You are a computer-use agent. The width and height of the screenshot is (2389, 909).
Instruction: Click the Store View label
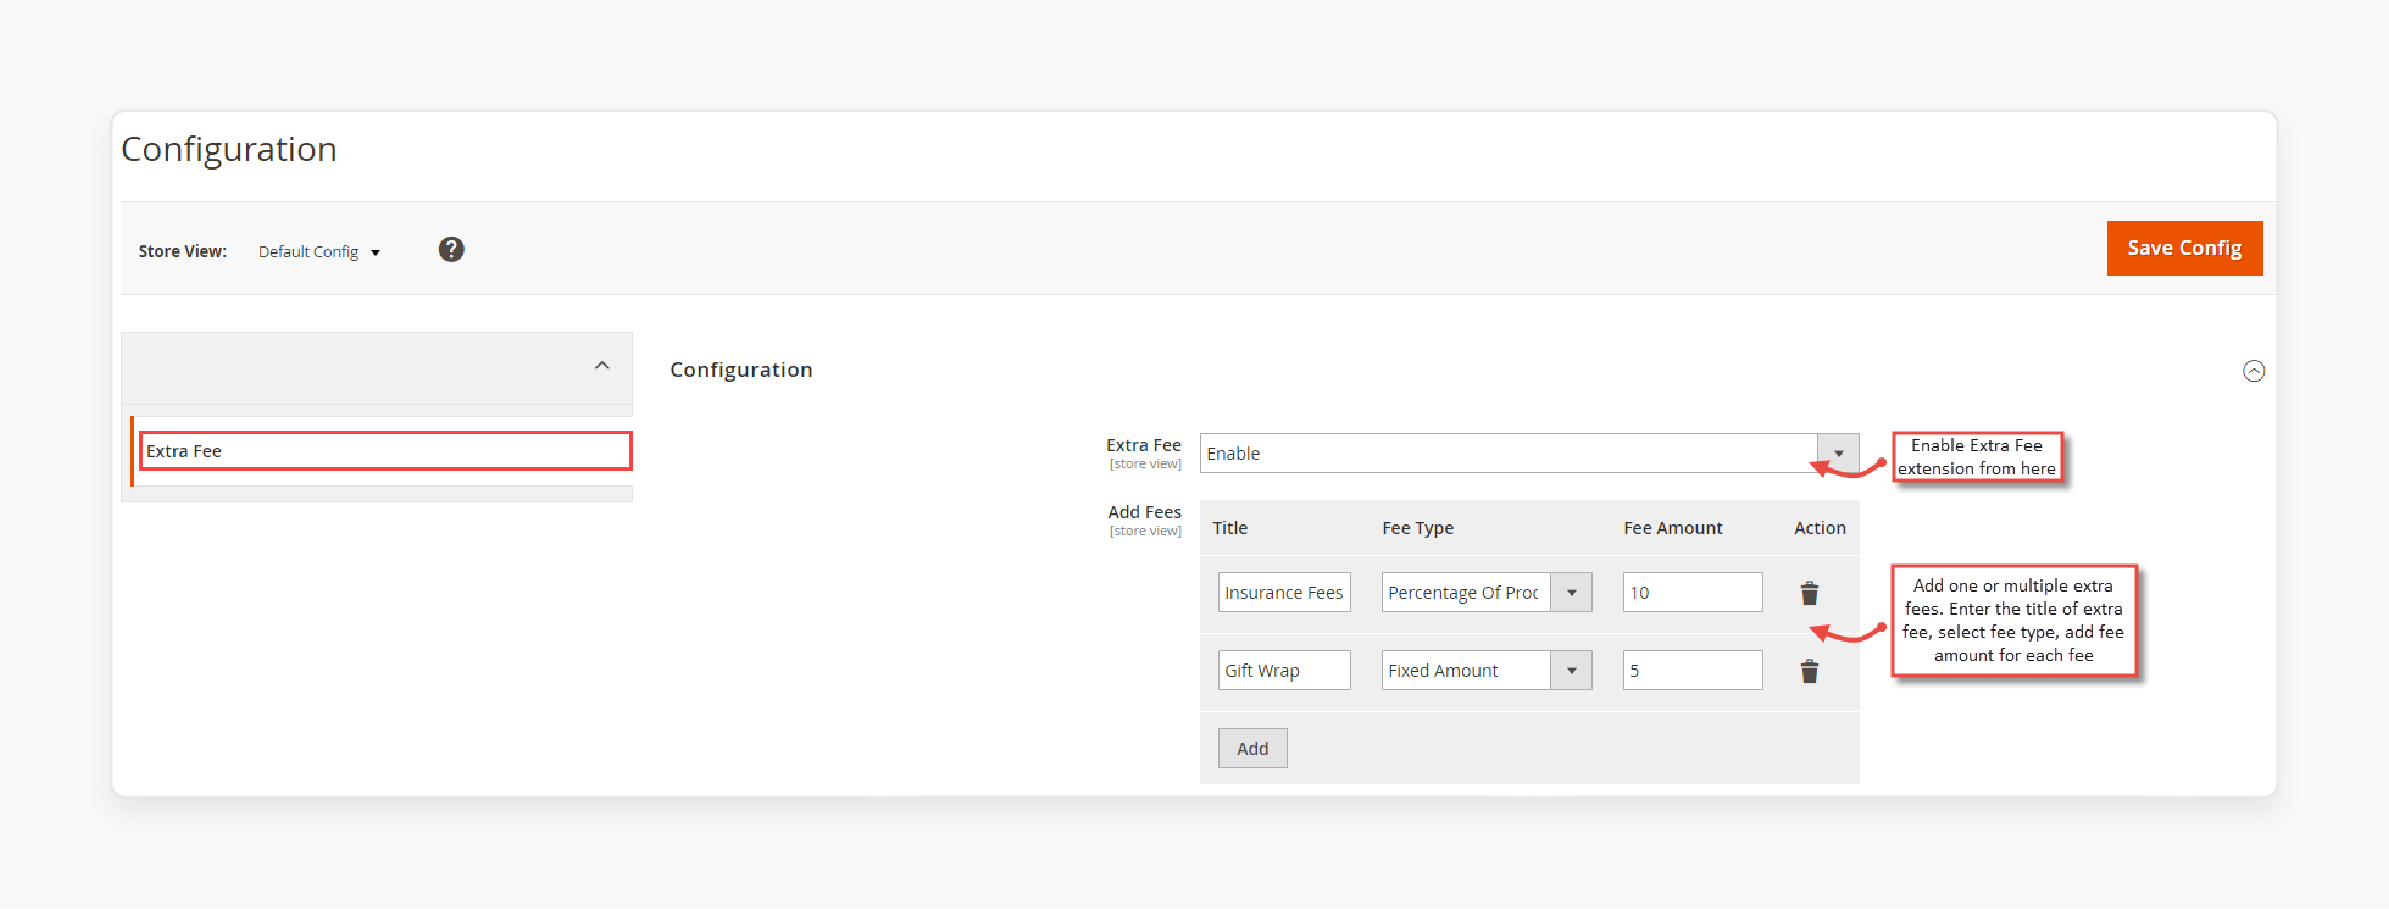182,252
